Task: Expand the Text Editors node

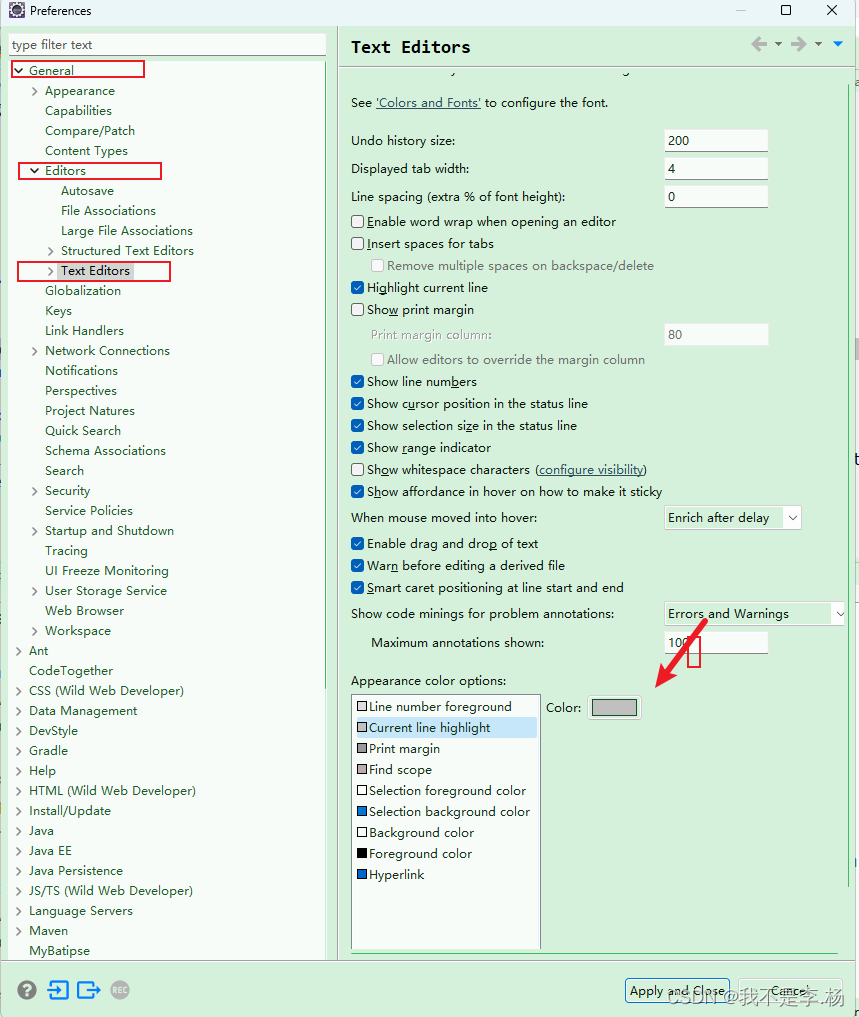Action: click(x=51, y=271)
